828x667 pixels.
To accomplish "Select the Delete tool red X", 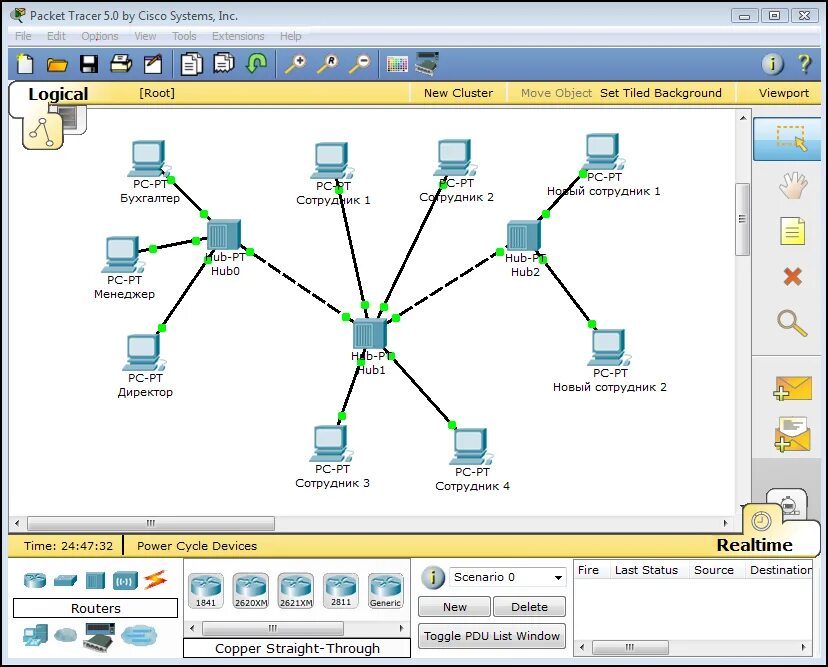I will click(792, 276).
